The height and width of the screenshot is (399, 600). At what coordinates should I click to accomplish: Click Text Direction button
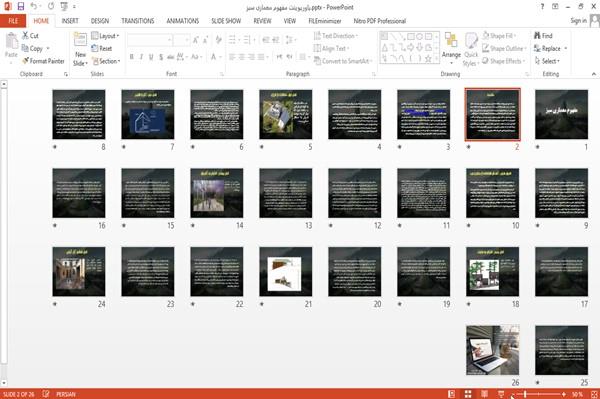pyautogui.click(x=336, y=36)
